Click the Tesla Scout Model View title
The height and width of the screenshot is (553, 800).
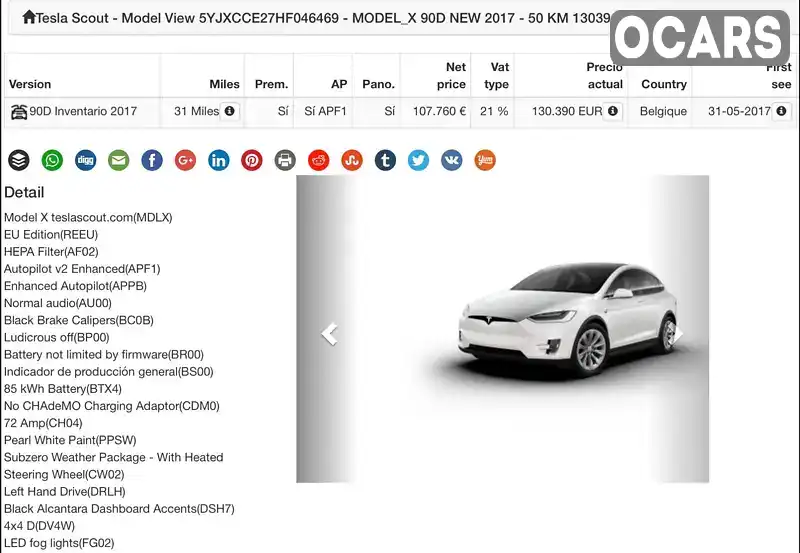tap(322, 18)
